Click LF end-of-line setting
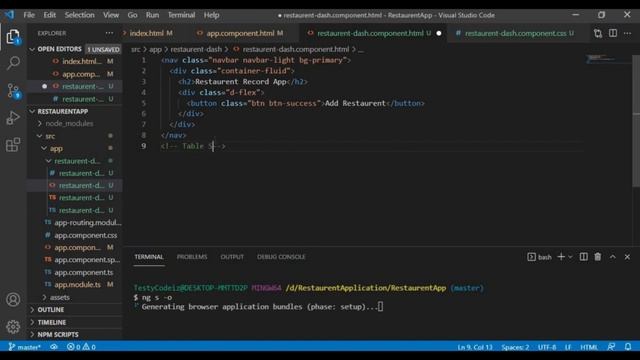The height and width of the screenshot is (360, 640). point(568,347)
